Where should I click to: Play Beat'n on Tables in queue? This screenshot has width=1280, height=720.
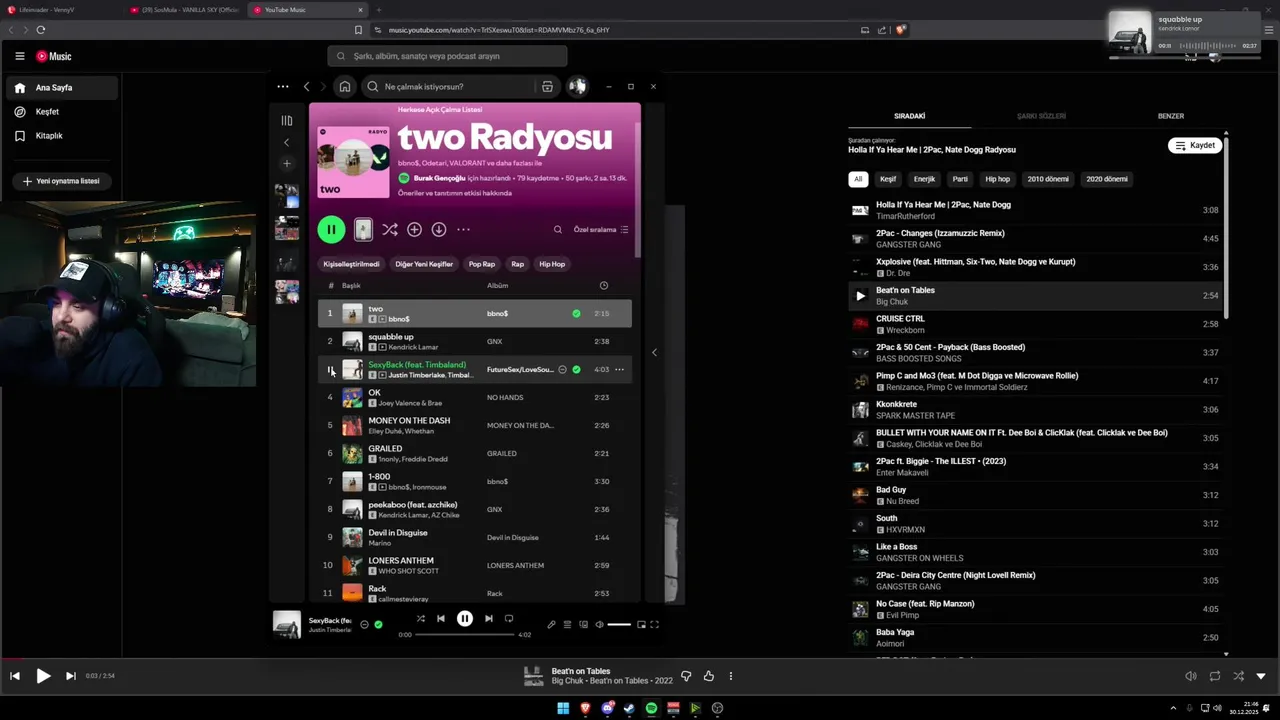click(860, 296)
